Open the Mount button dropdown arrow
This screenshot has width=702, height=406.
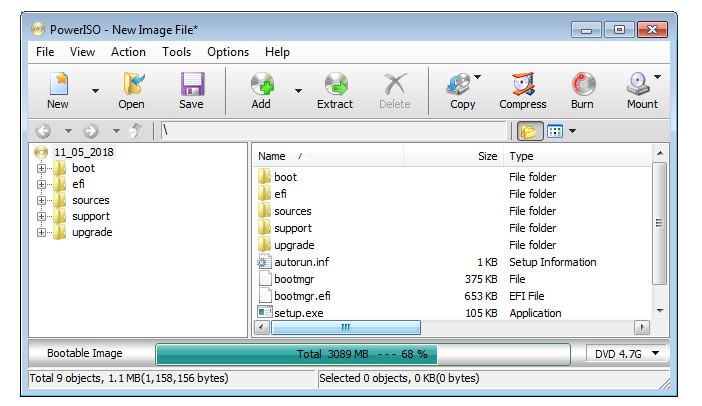click(x=657, y=77)
